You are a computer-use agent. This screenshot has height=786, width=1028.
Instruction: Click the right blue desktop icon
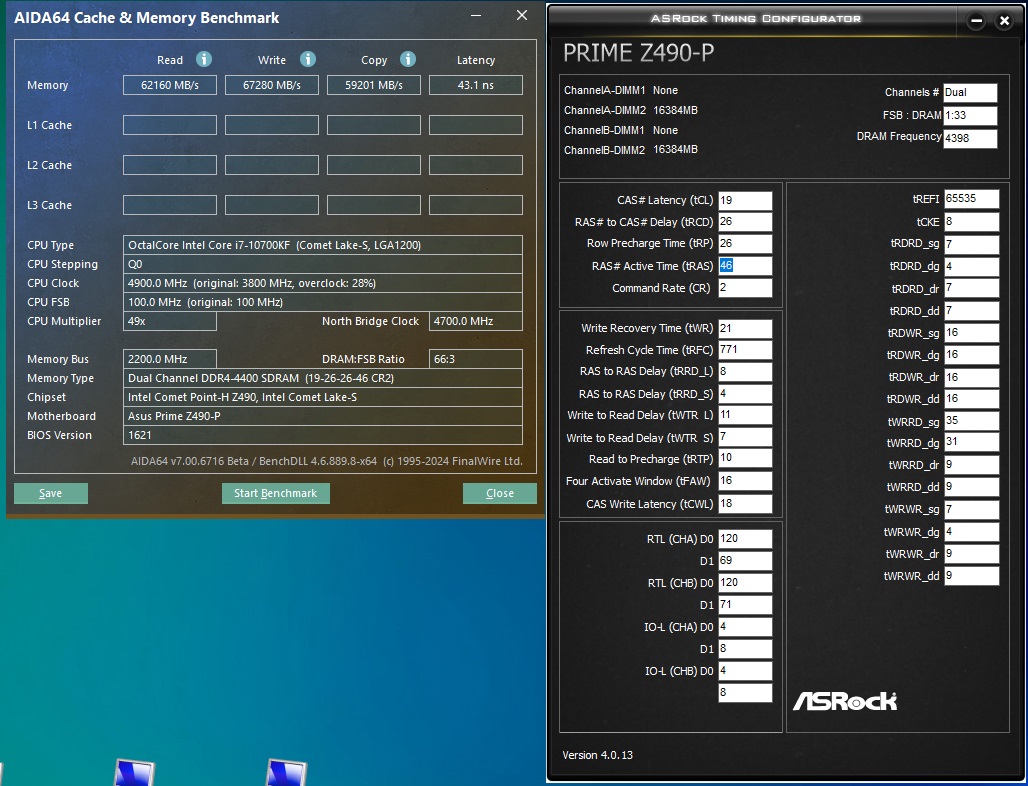click(x=286, y=772)
